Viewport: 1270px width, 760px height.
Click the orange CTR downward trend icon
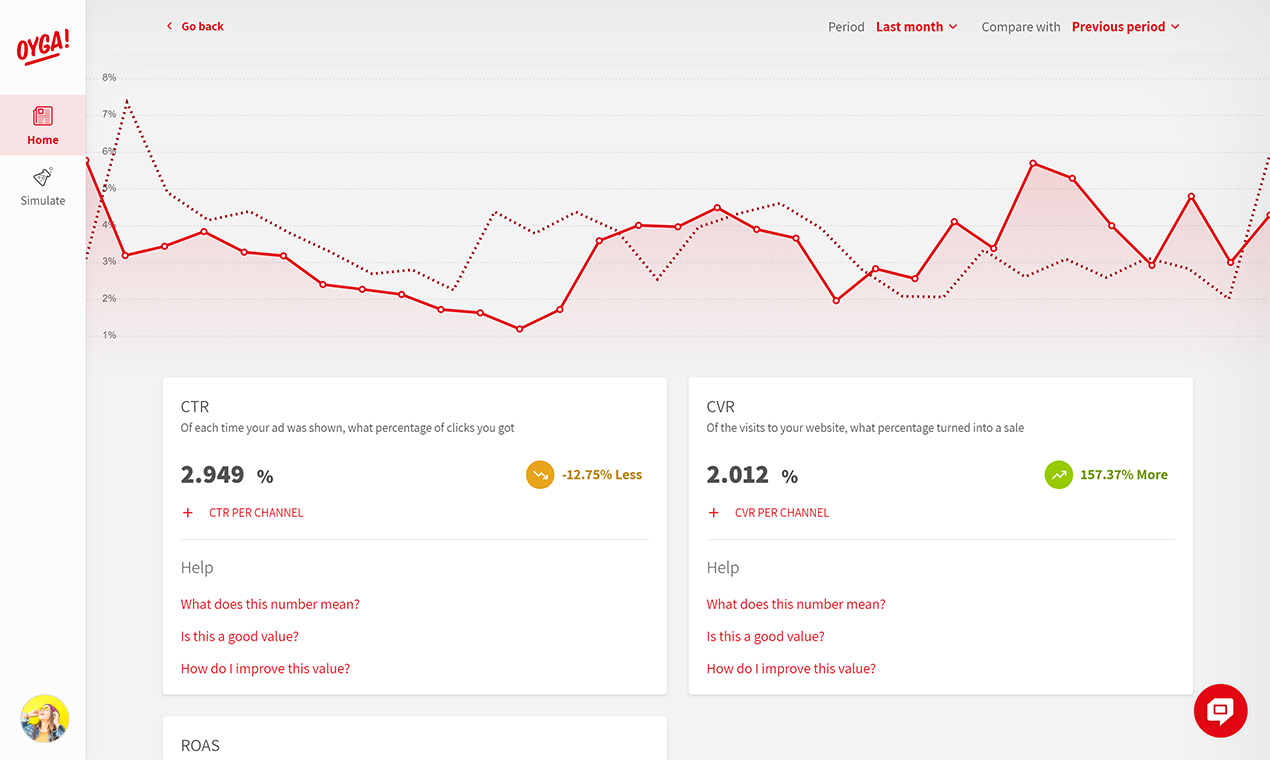pyautogui.click(x=540, y=475)
